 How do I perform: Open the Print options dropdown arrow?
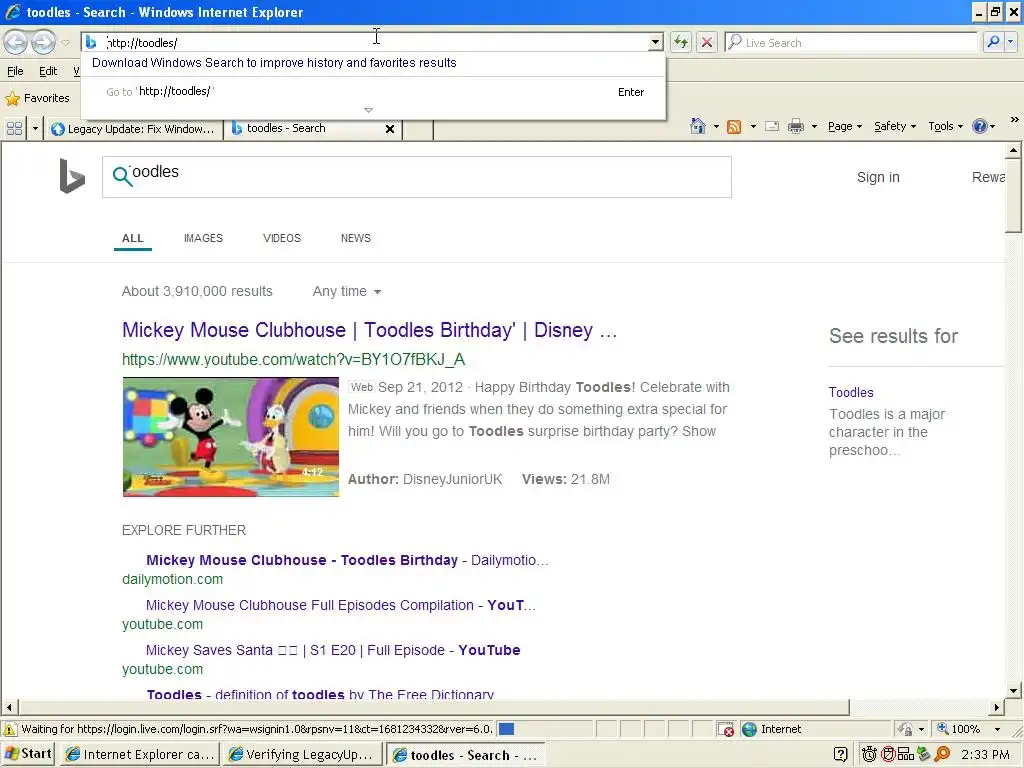coord(814,127)
